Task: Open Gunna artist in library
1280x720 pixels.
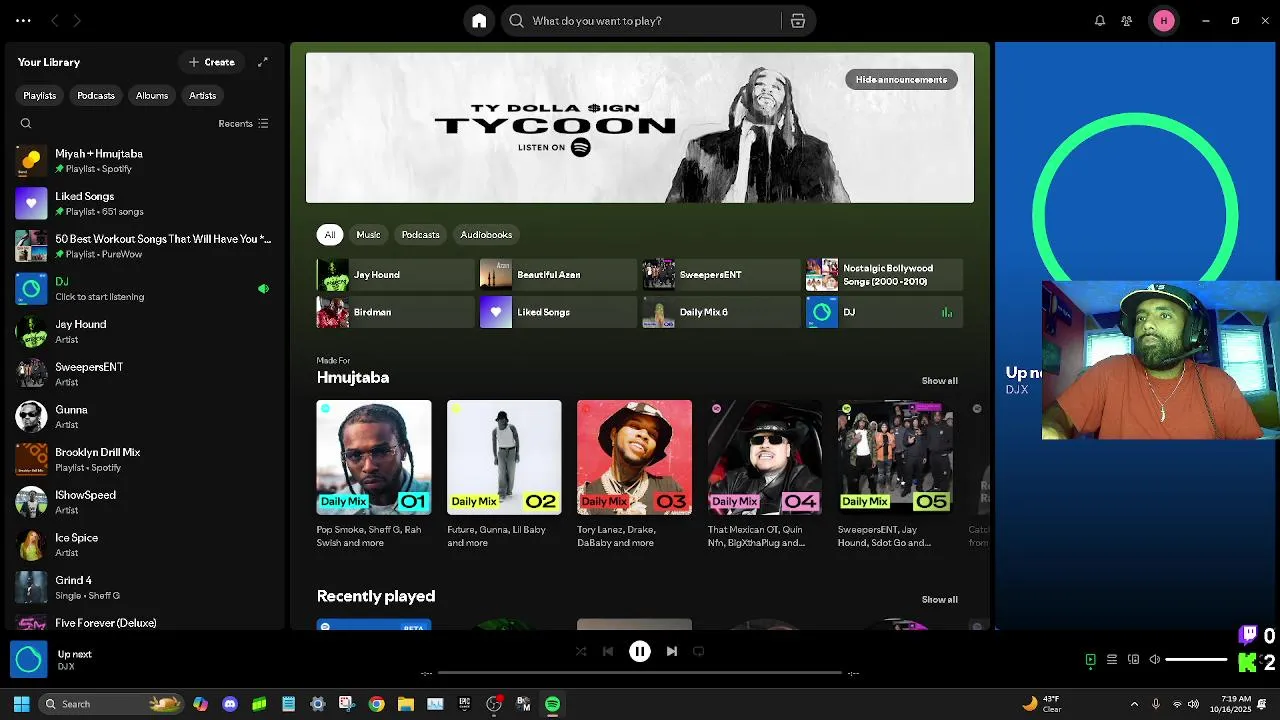Action: point(145,417)
